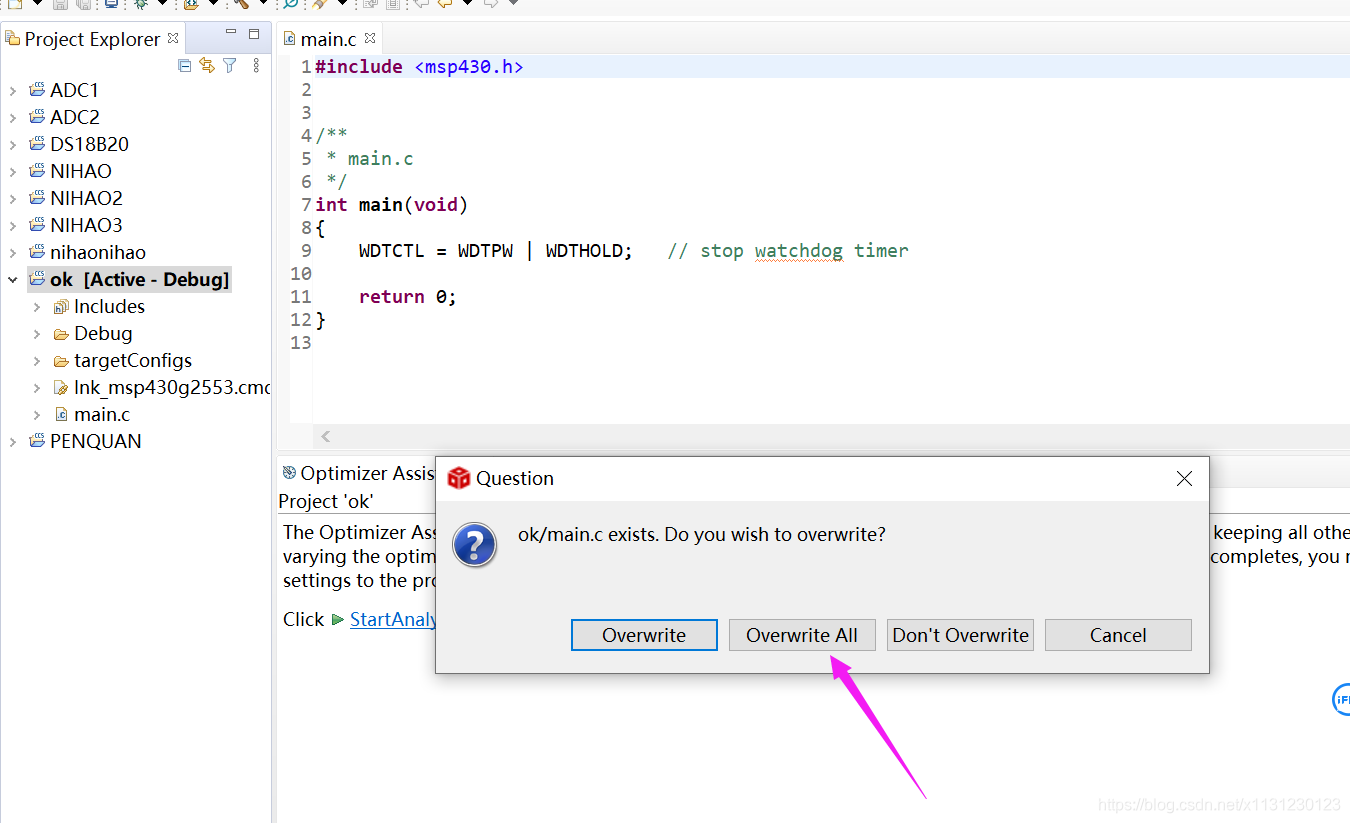Expand the ADC1 project node
Image resolution: width=1350 pixels, height=823 pixels.
12,90
